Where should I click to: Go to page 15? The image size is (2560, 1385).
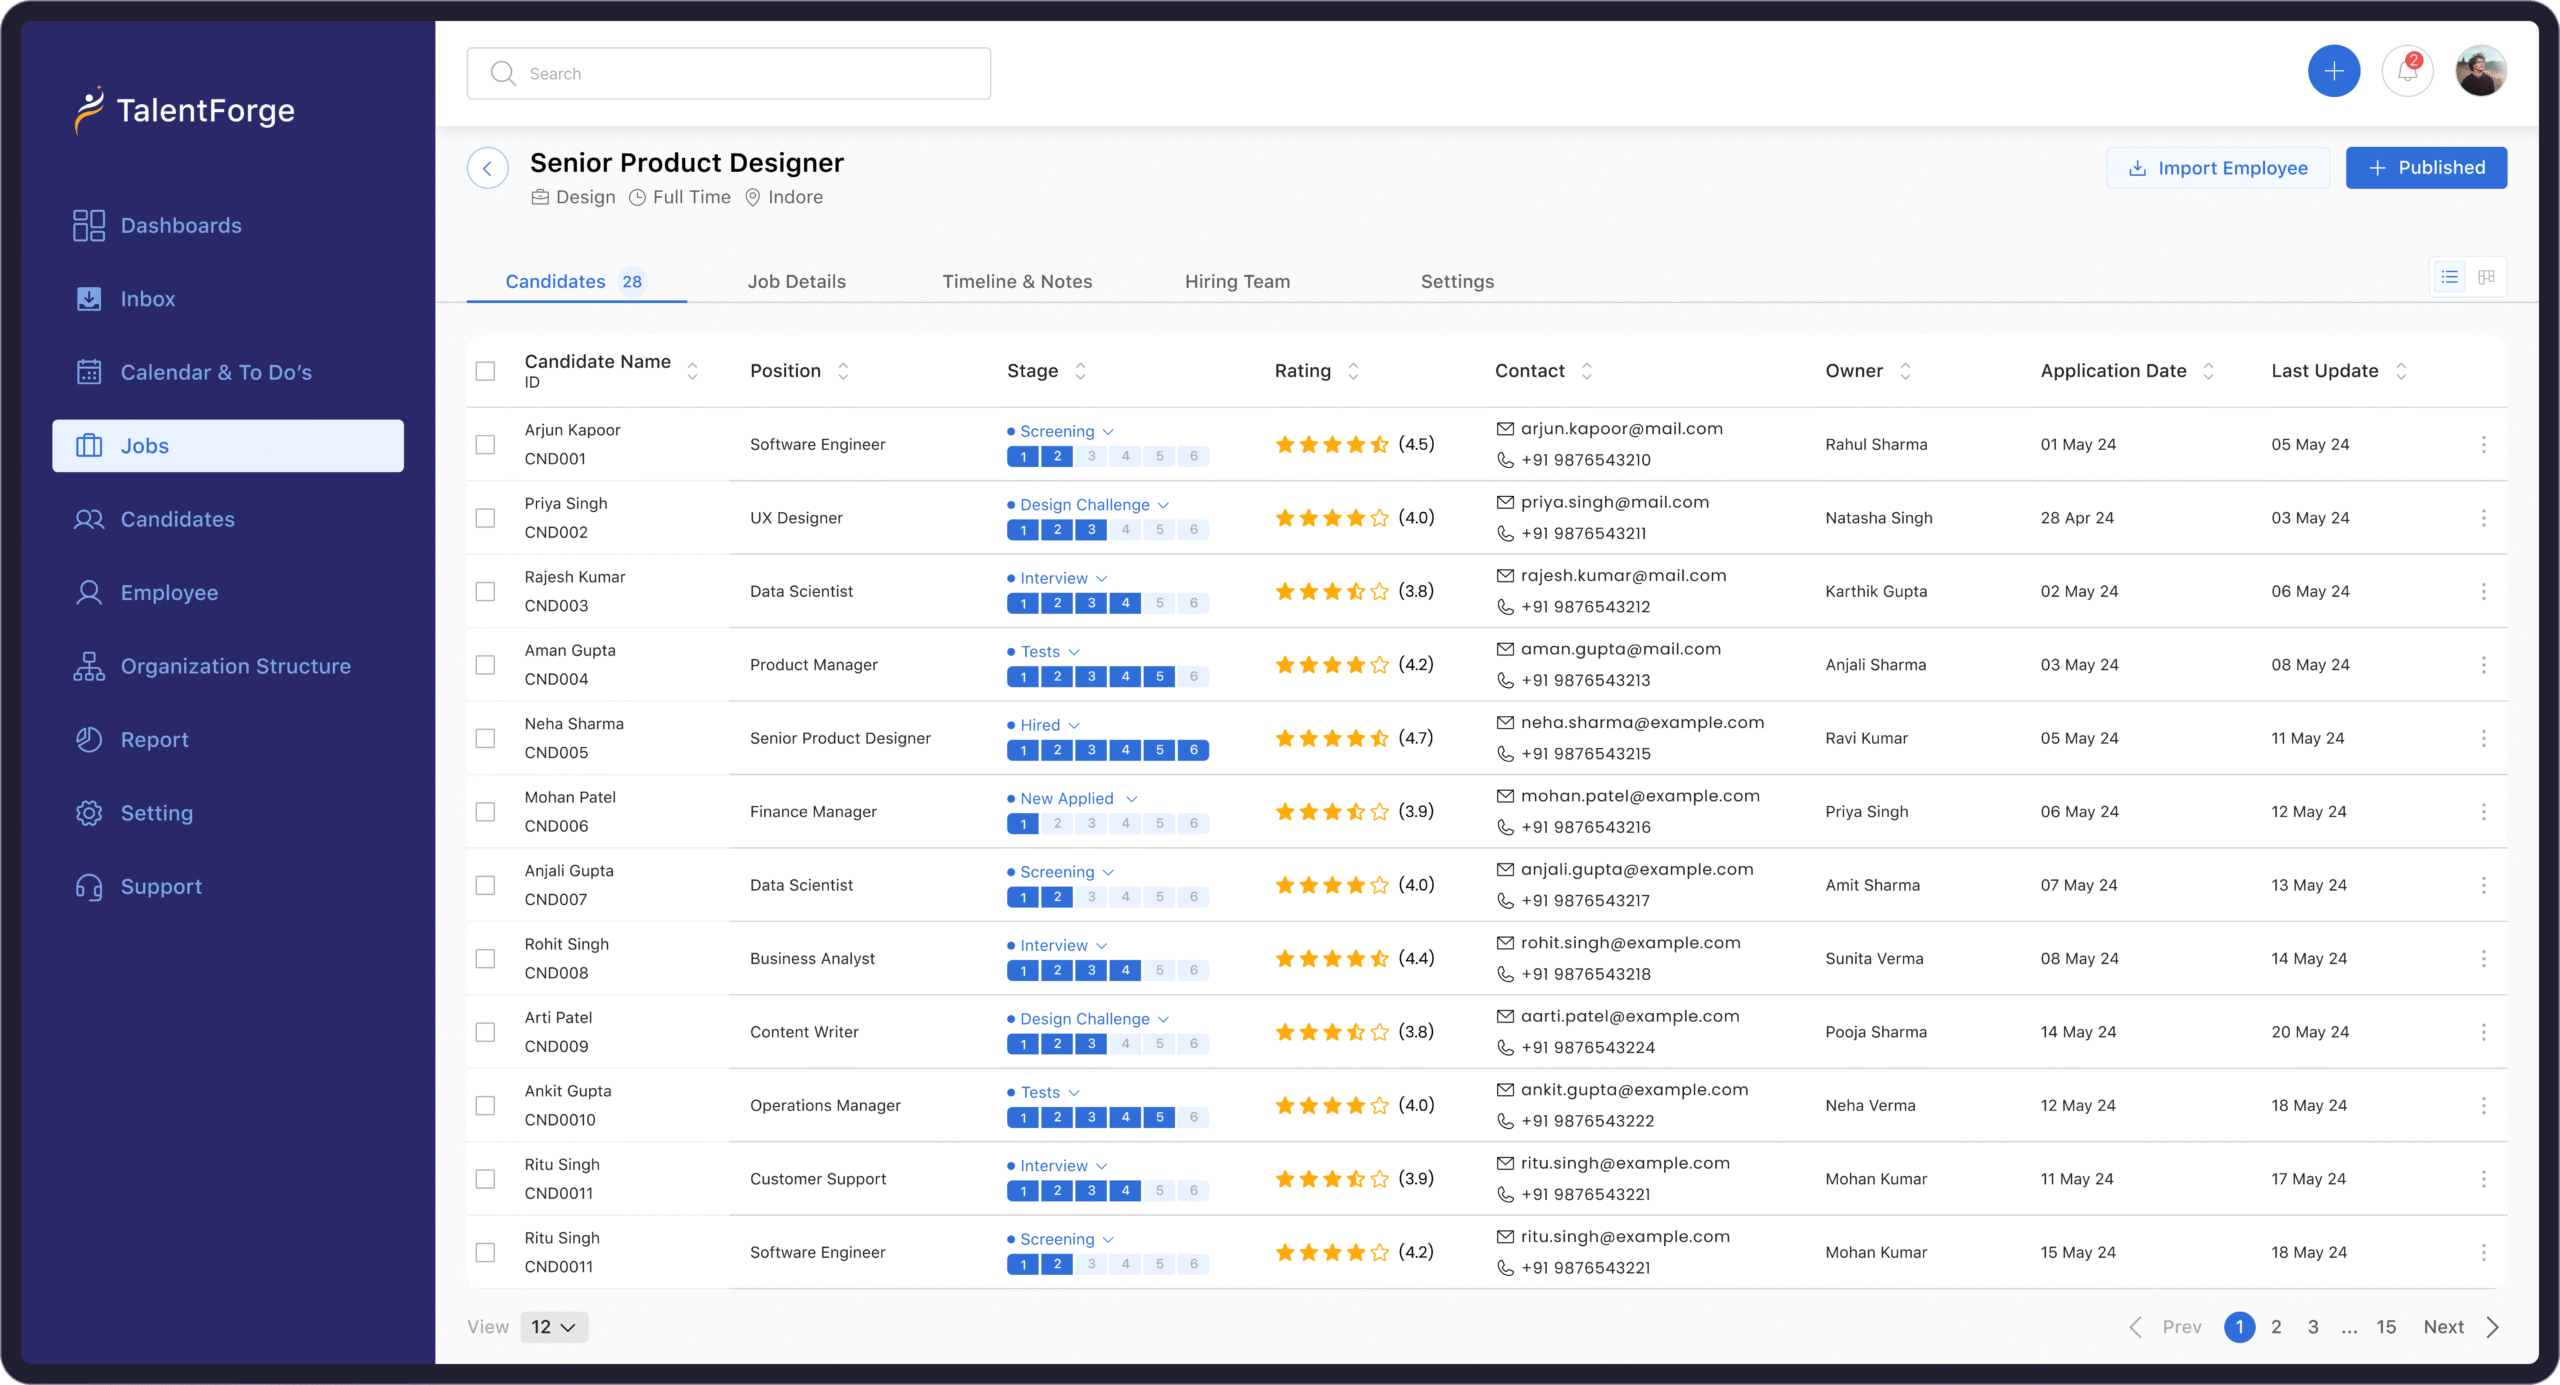(2386, 1327)
